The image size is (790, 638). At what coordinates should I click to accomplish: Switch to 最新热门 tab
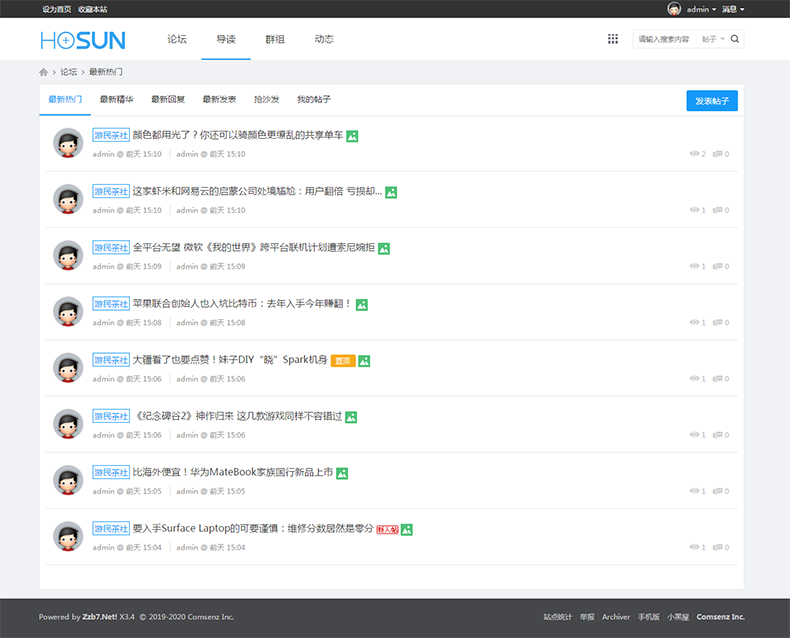65,99
